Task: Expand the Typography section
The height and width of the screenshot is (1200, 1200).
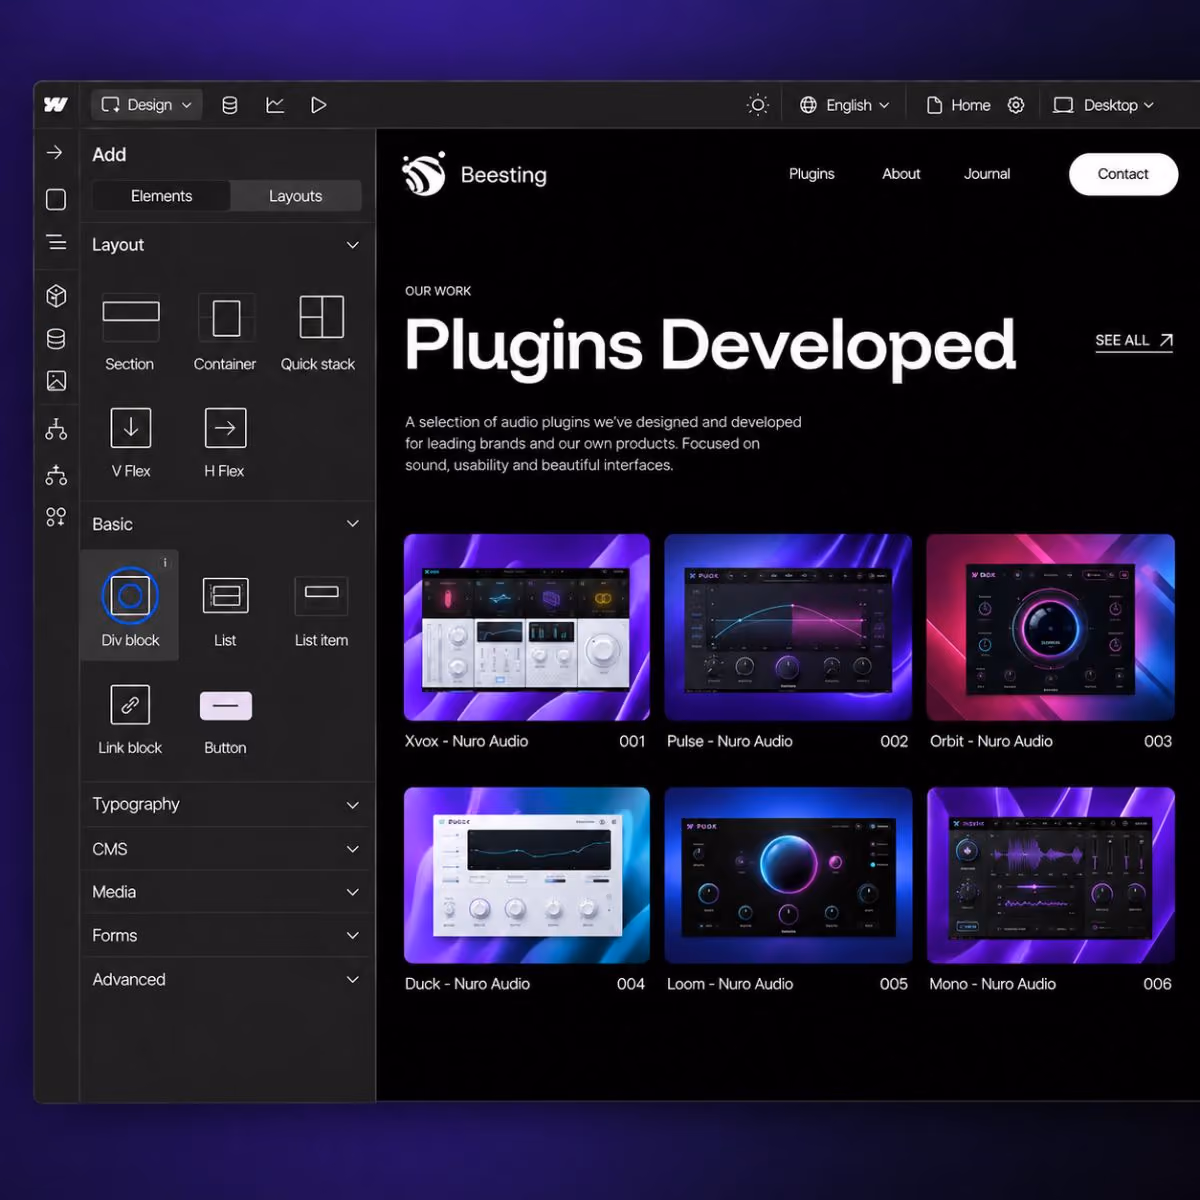Action: pyautogui.click(x=225, y=804)
